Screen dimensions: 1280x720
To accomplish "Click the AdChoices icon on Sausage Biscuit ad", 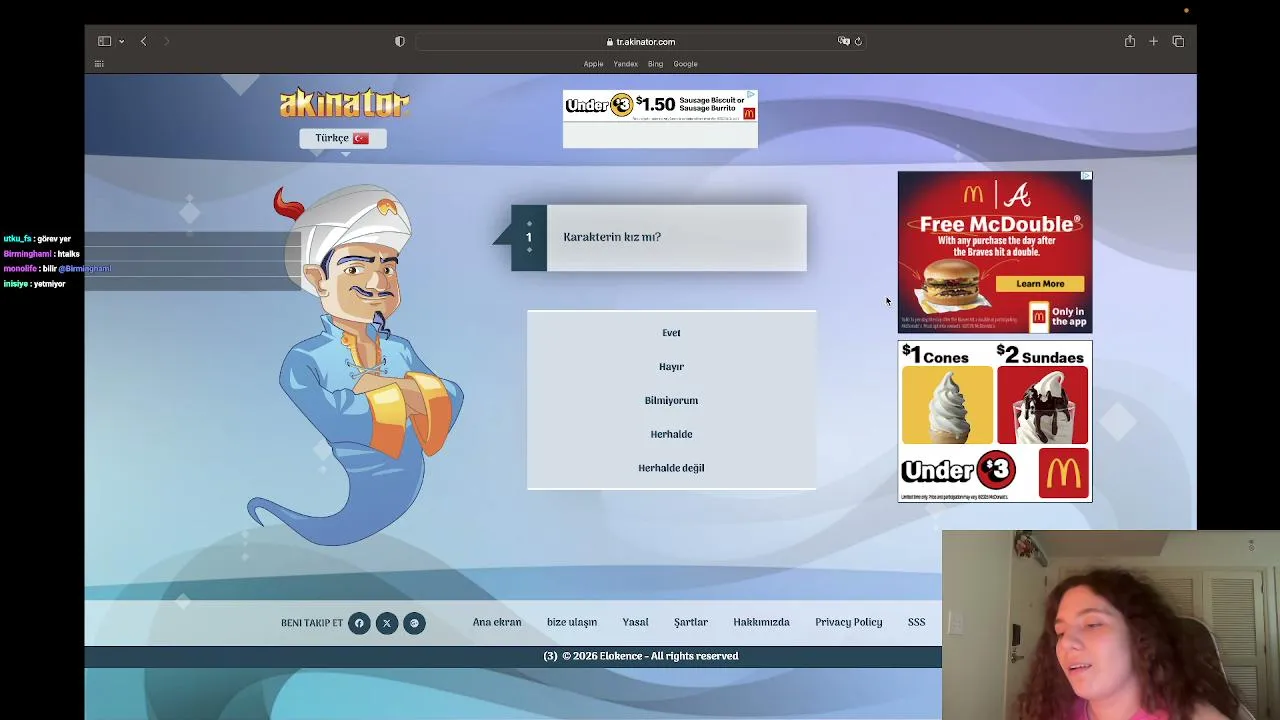I will tap(751, 95).
